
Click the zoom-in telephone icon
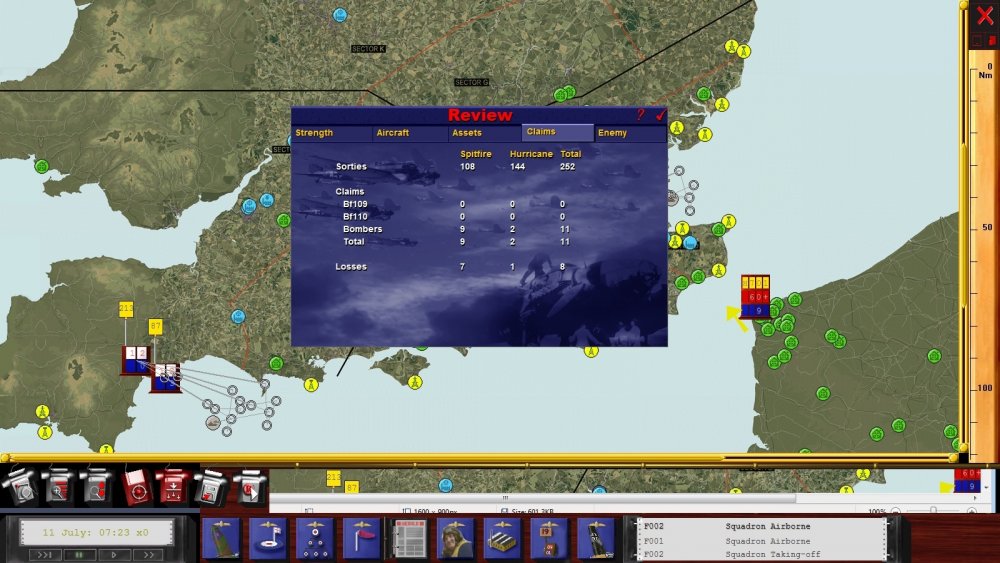[59, 487]
